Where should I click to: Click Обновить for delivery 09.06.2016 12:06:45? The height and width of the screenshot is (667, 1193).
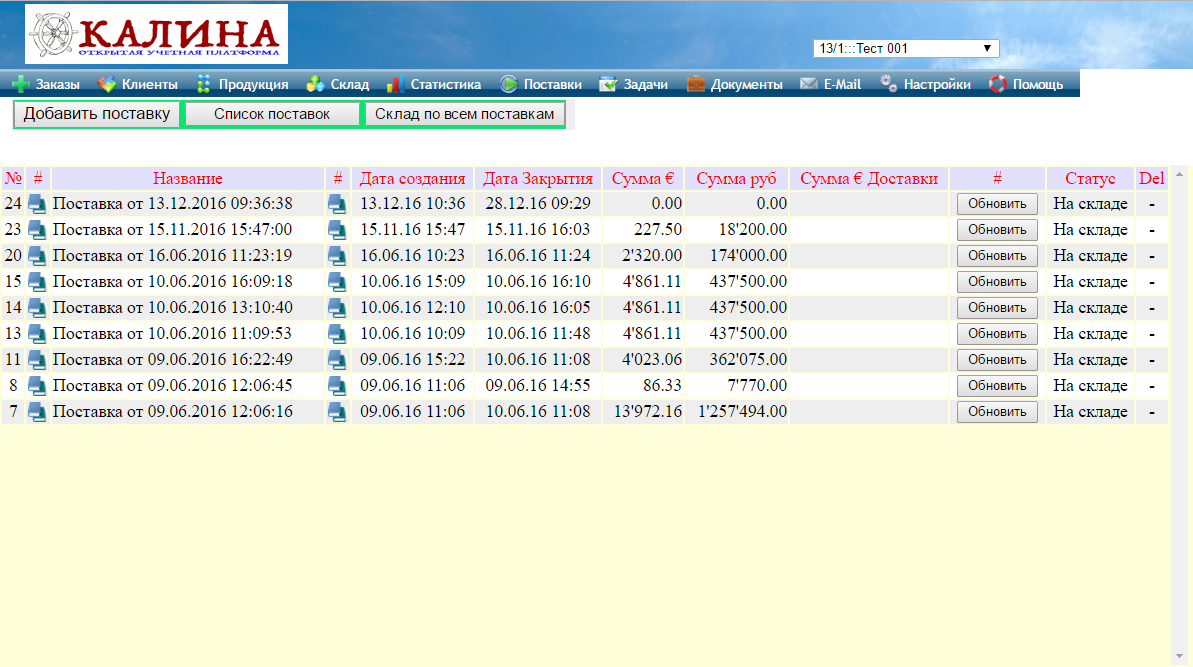[x=997, y=386]
